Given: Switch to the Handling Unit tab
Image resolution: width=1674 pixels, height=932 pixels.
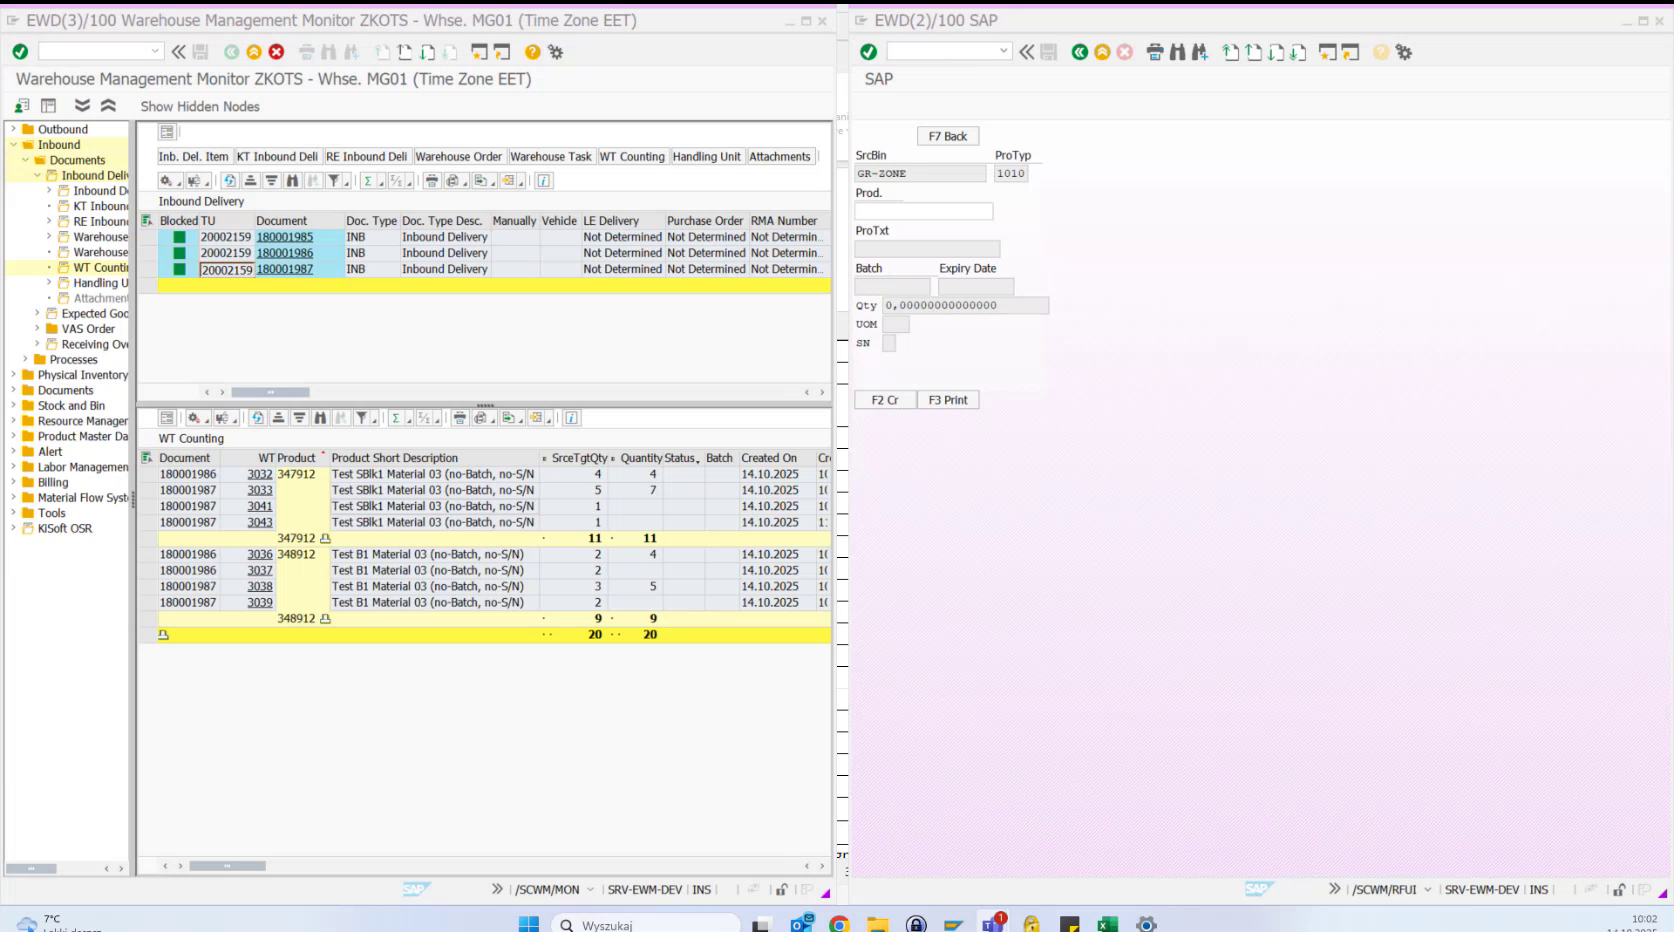Looking at the screenshot, I should [x=706, y=156].
